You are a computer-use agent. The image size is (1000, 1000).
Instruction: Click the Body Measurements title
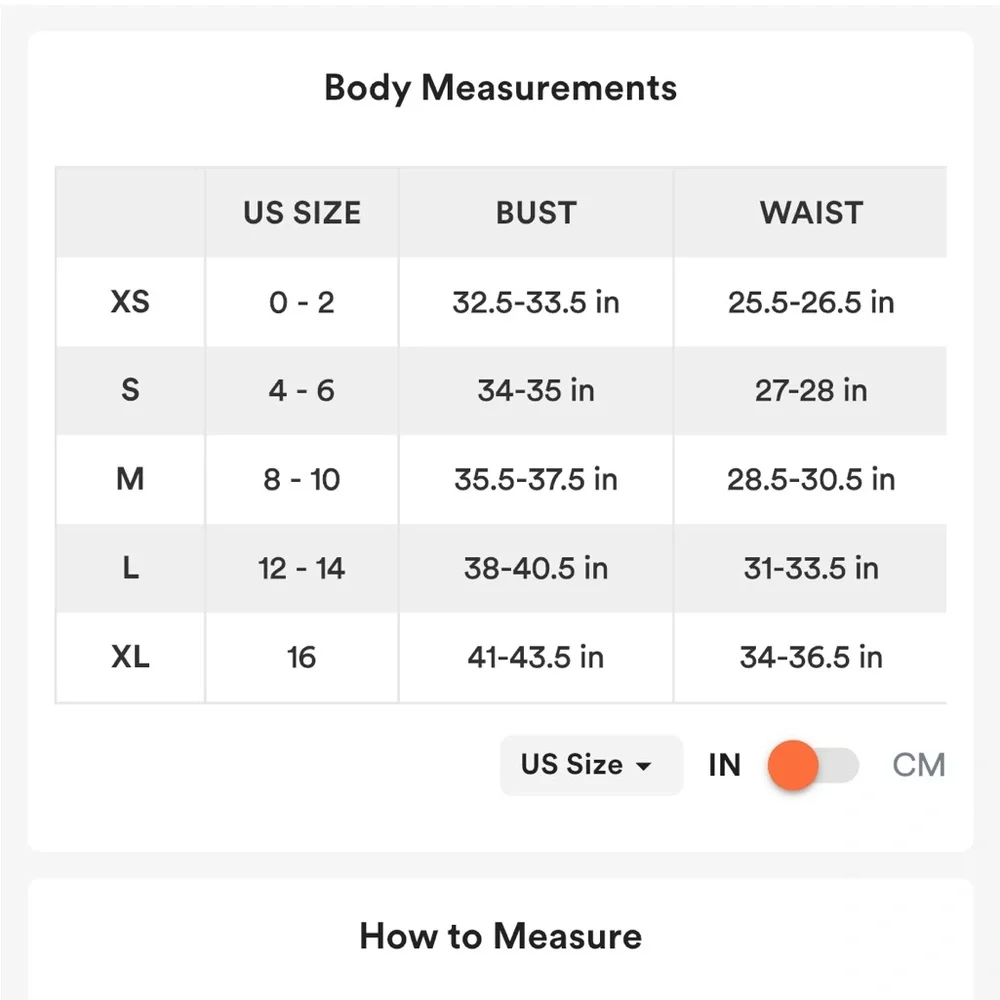pyautogui.click(x=500, y=88)
